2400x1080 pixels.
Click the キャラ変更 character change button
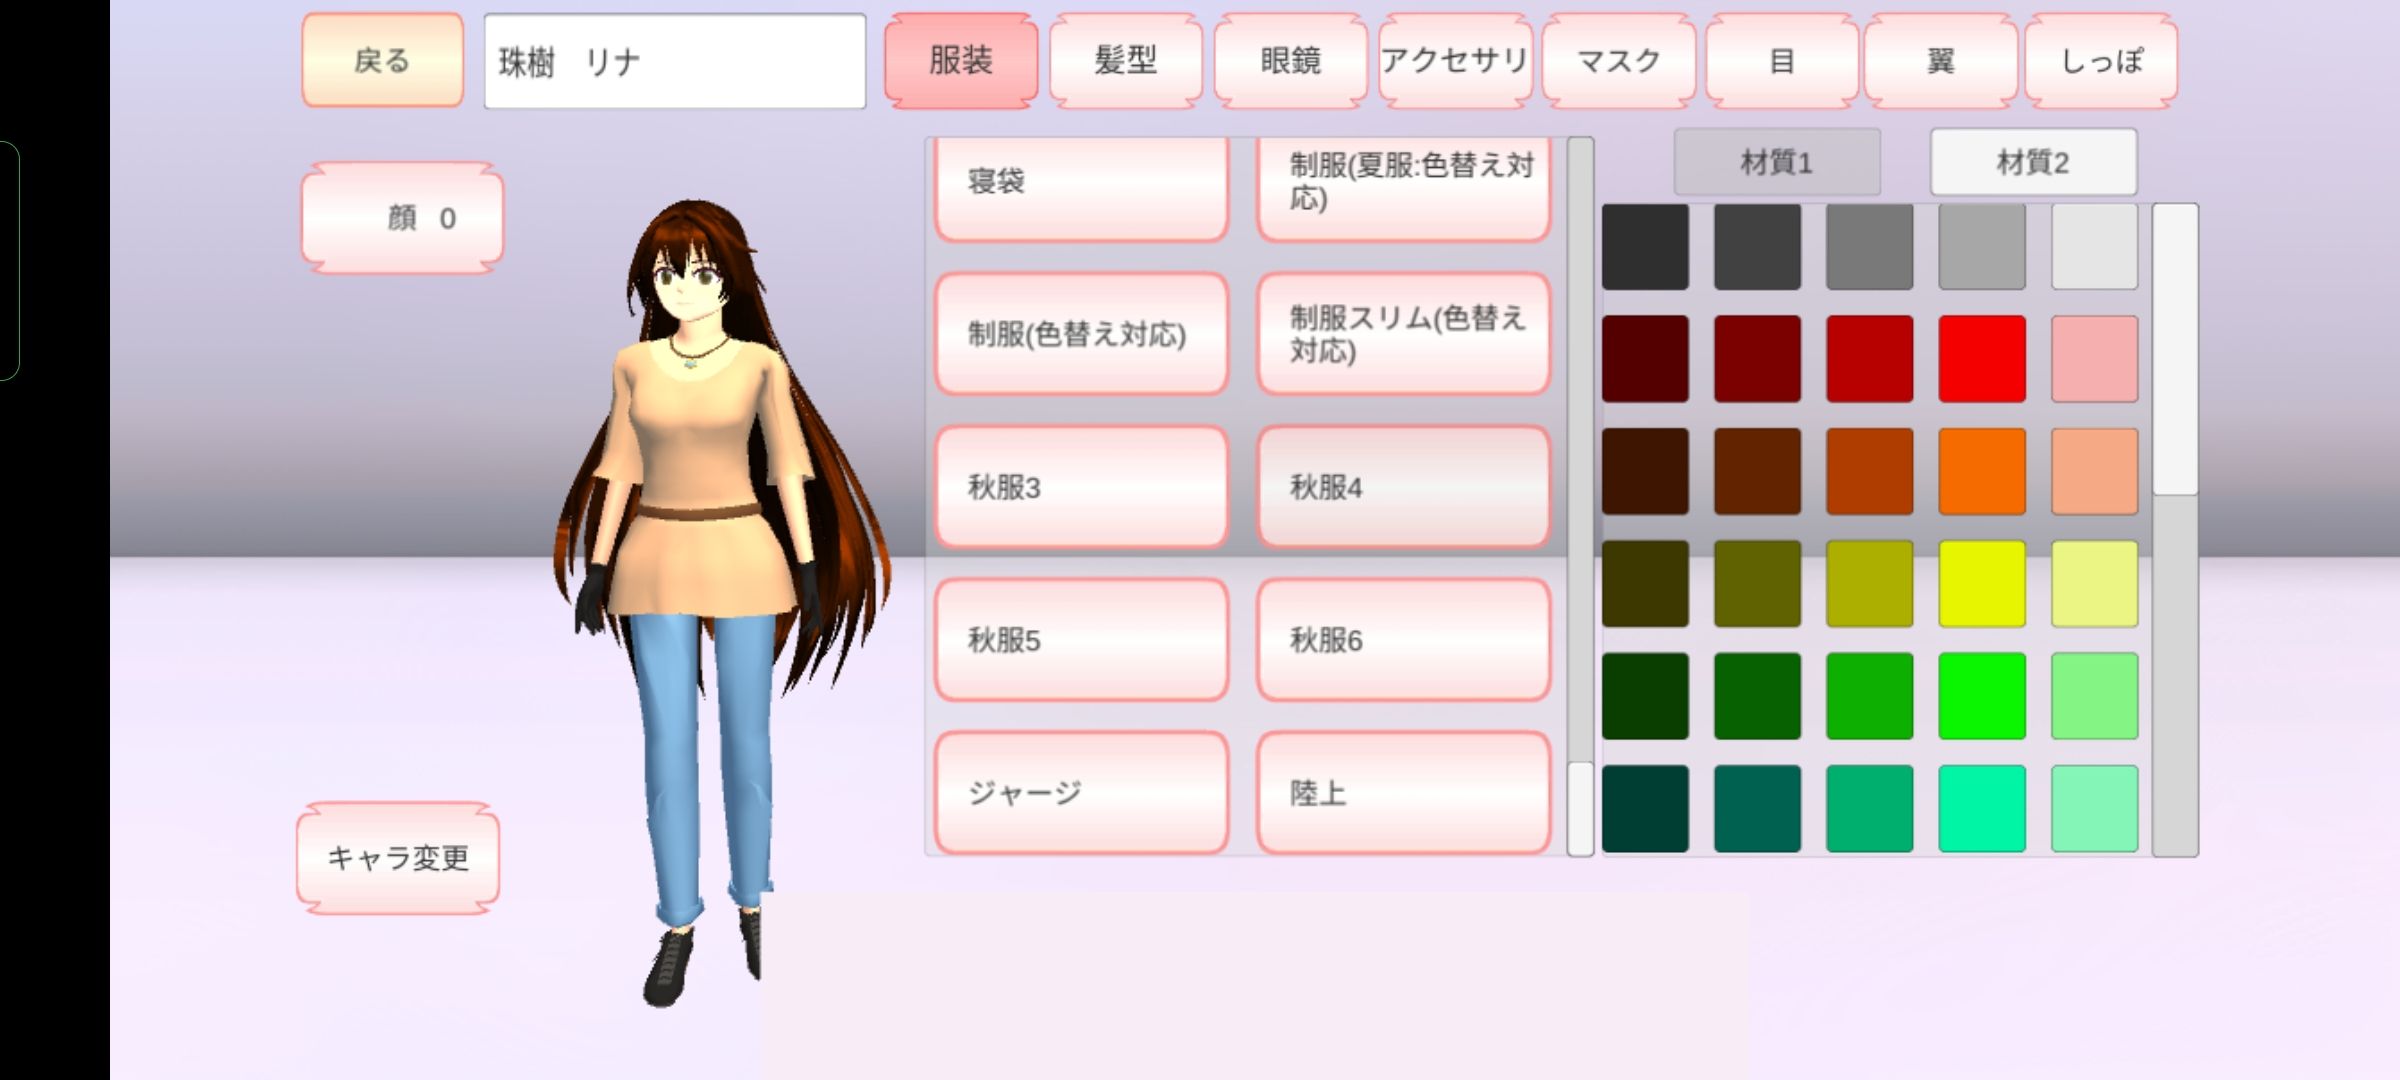pyautogui.click(x=398, y=858)
